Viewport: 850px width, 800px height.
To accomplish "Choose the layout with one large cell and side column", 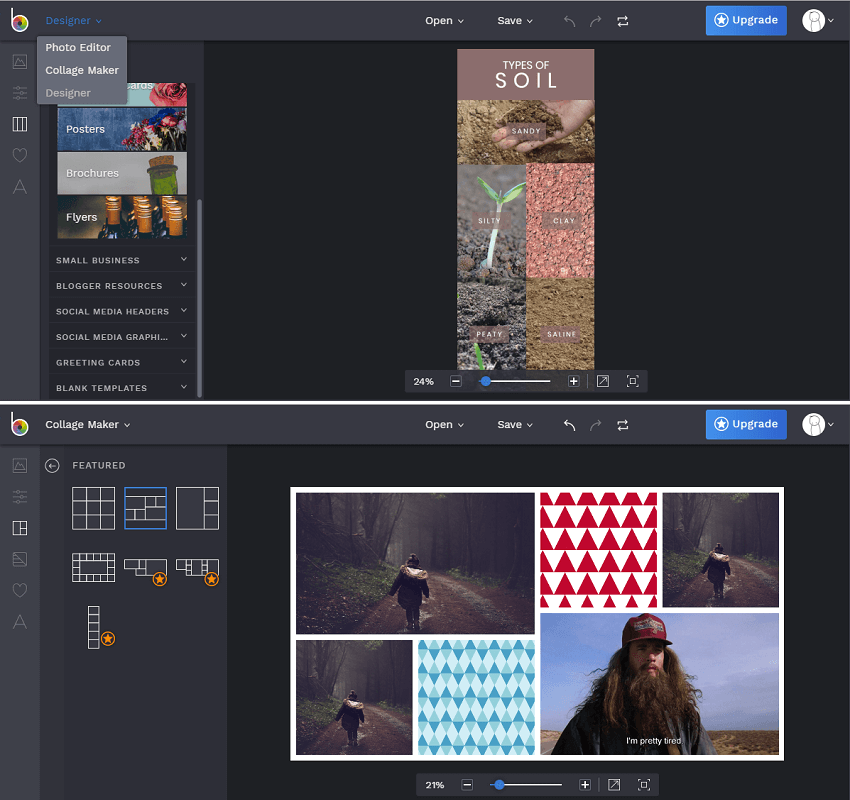I will 197,508.
